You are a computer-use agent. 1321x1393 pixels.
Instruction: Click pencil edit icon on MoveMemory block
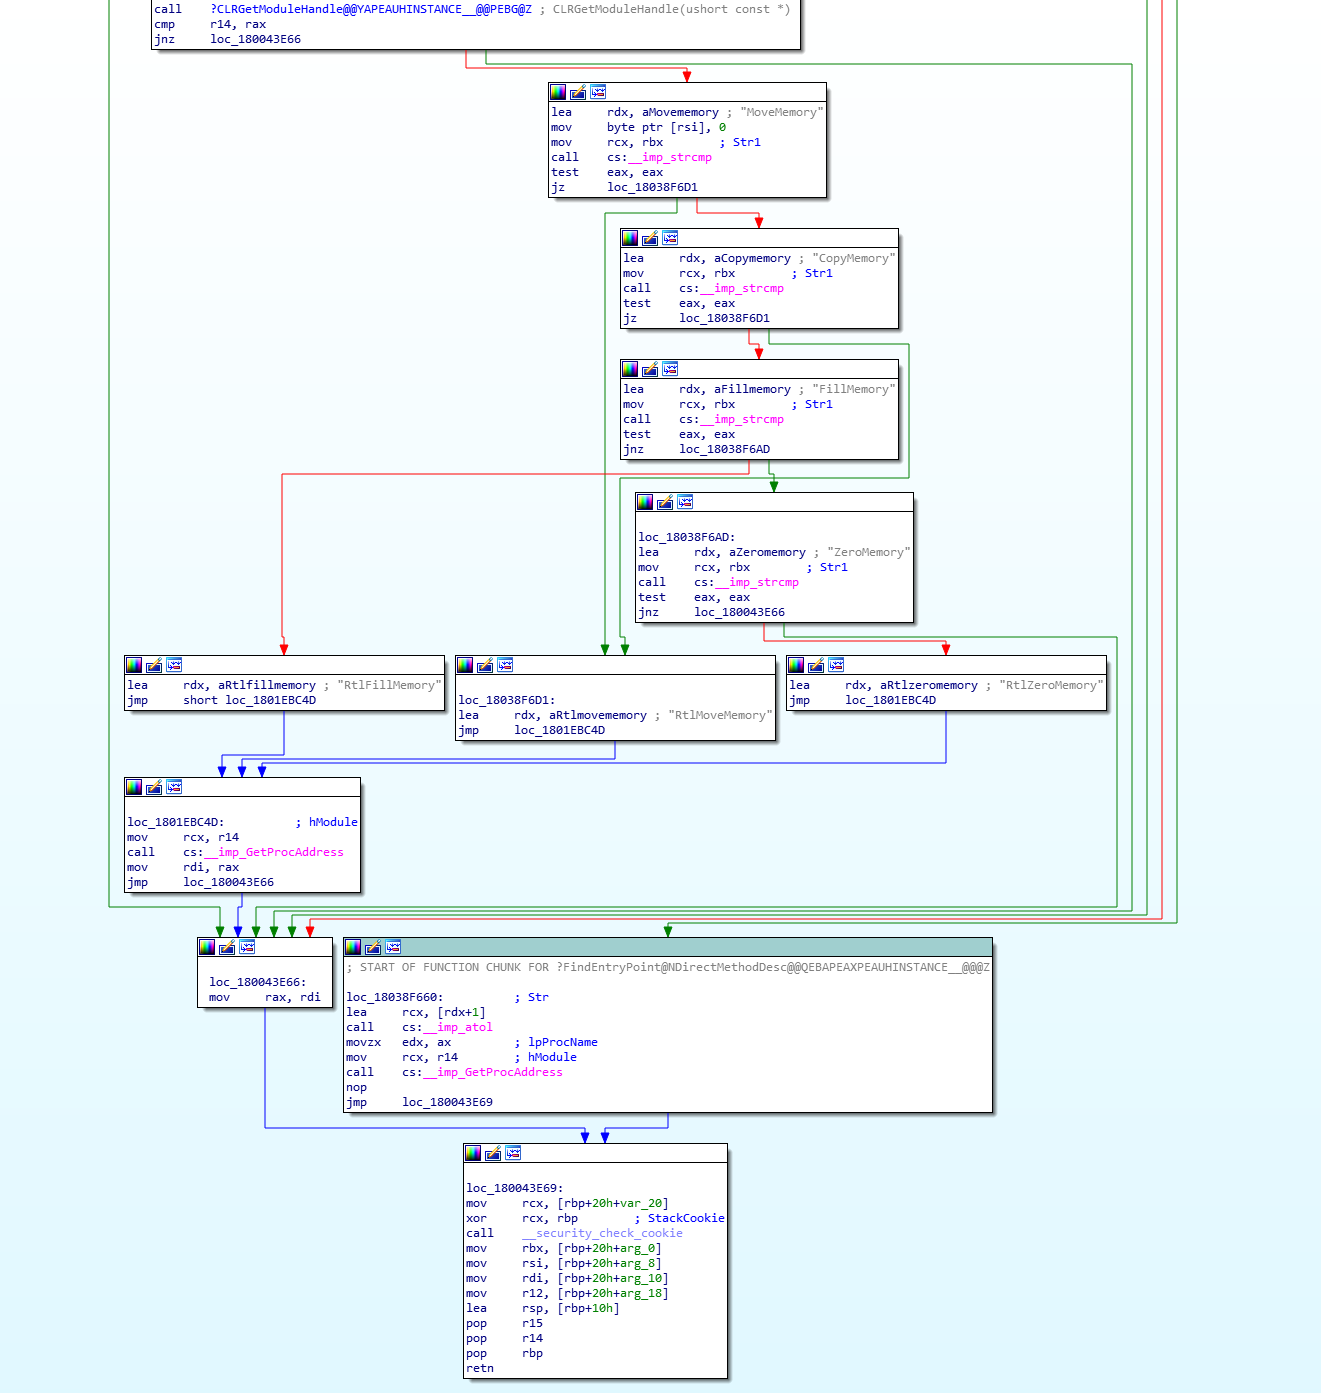pyautogui.click(x=578, y=92)
